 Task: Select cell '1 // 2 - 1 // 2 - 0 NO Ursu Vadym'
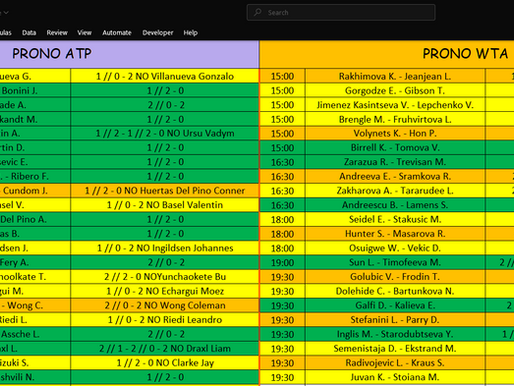(x=165, y=133)
